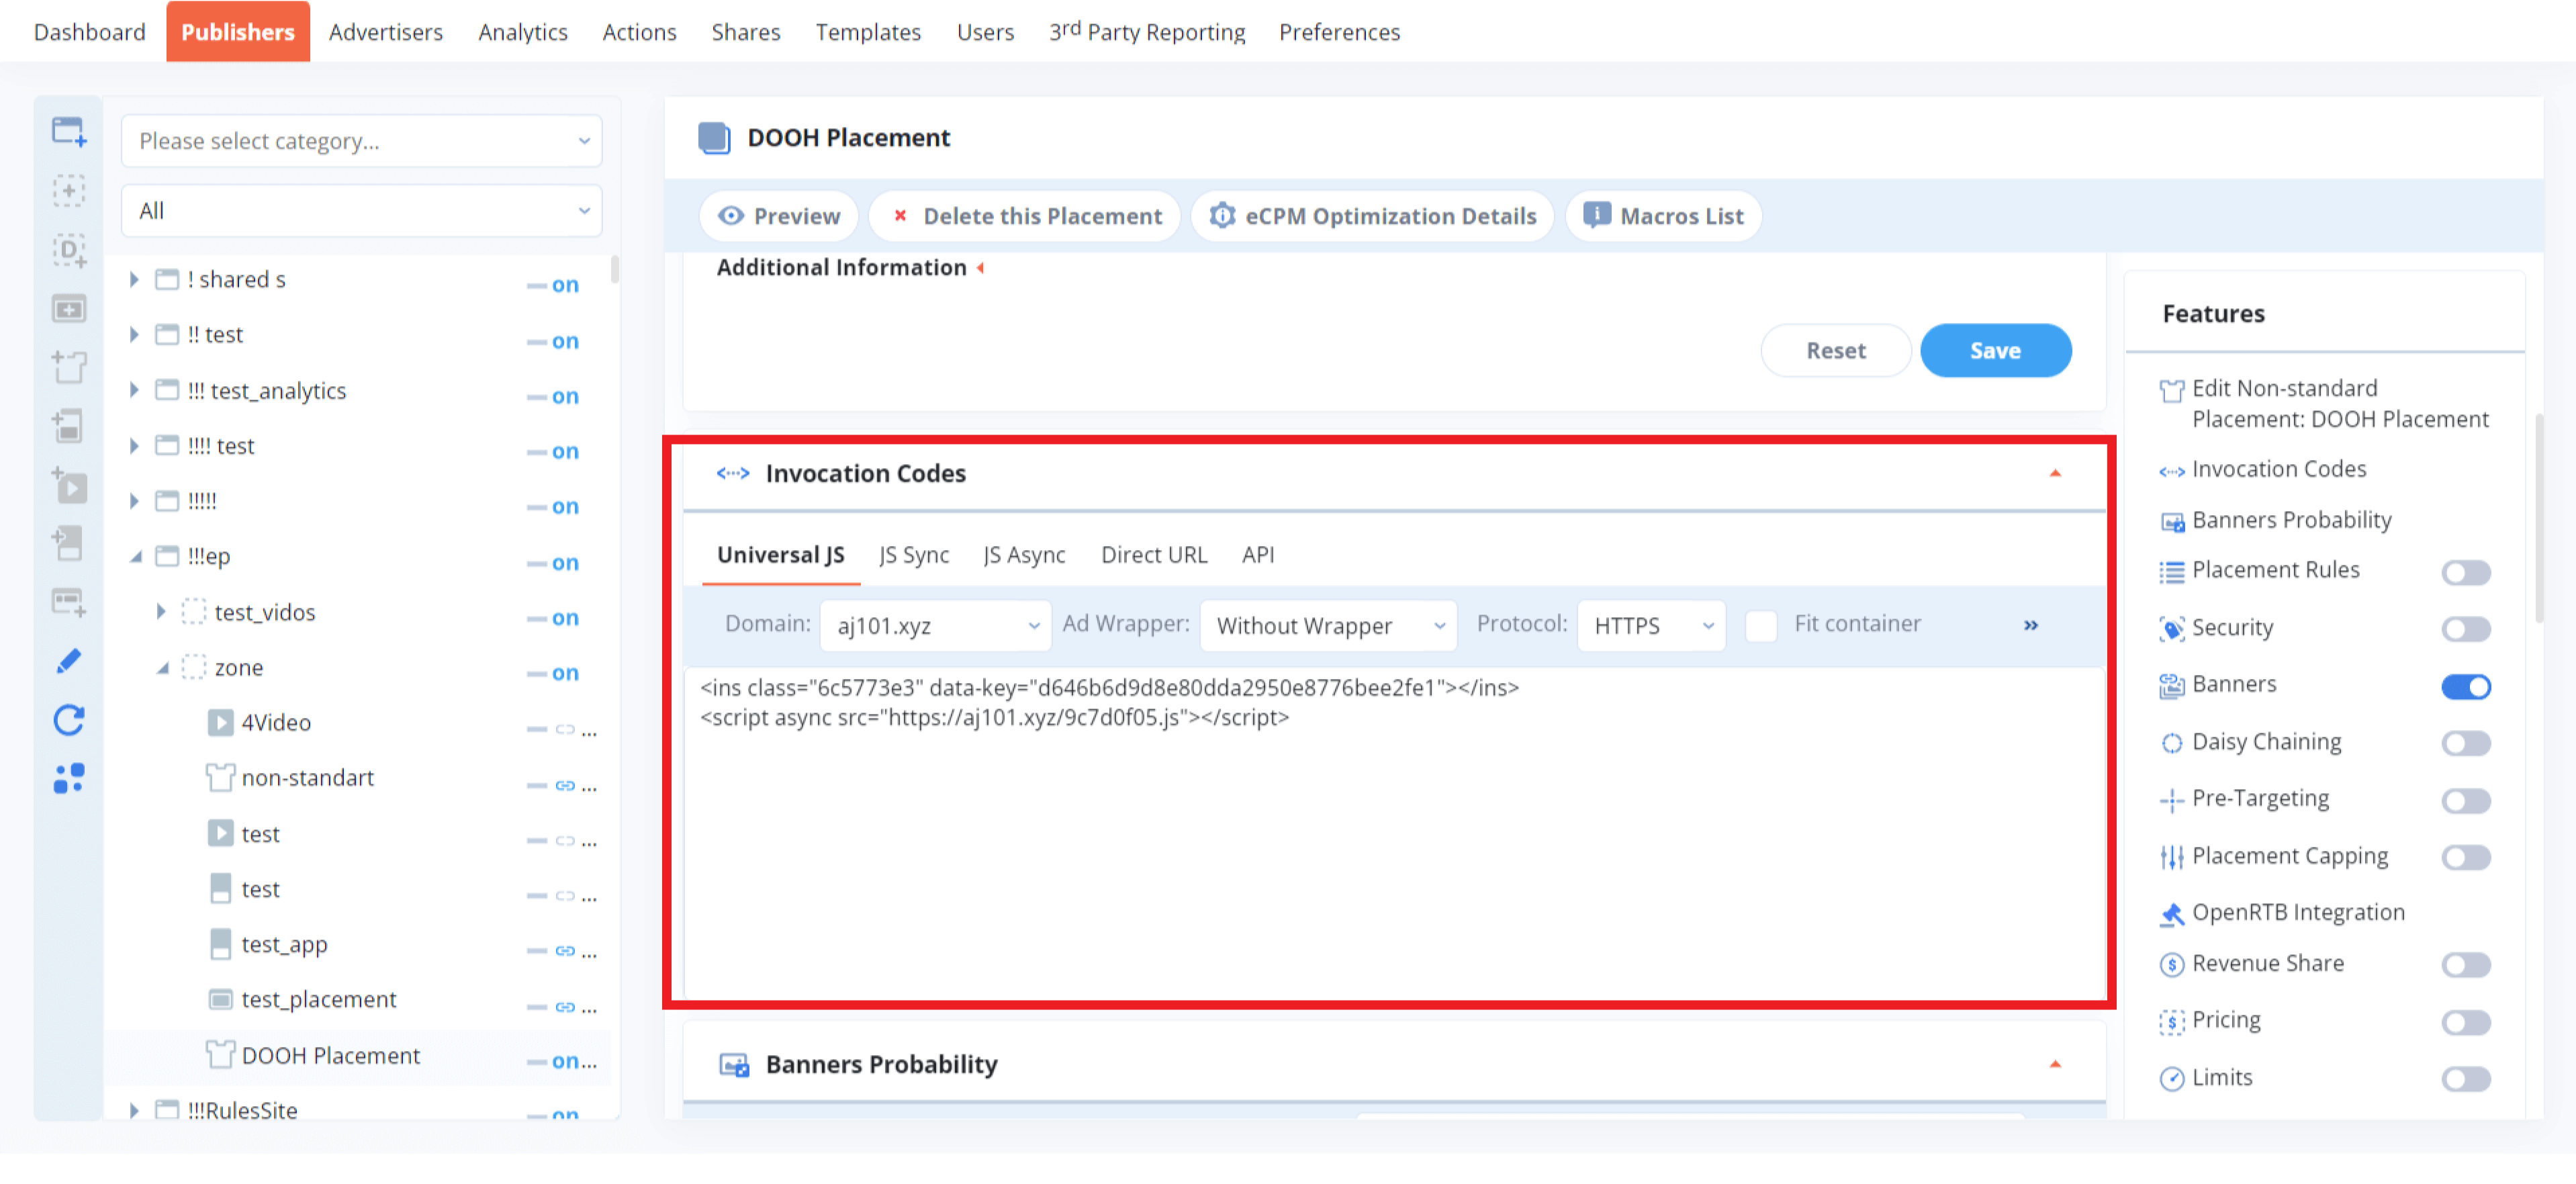Screen dimensions: 2576x1184
Task: Open the Ad Wrapper dropdown
Action: (1328, 625)
